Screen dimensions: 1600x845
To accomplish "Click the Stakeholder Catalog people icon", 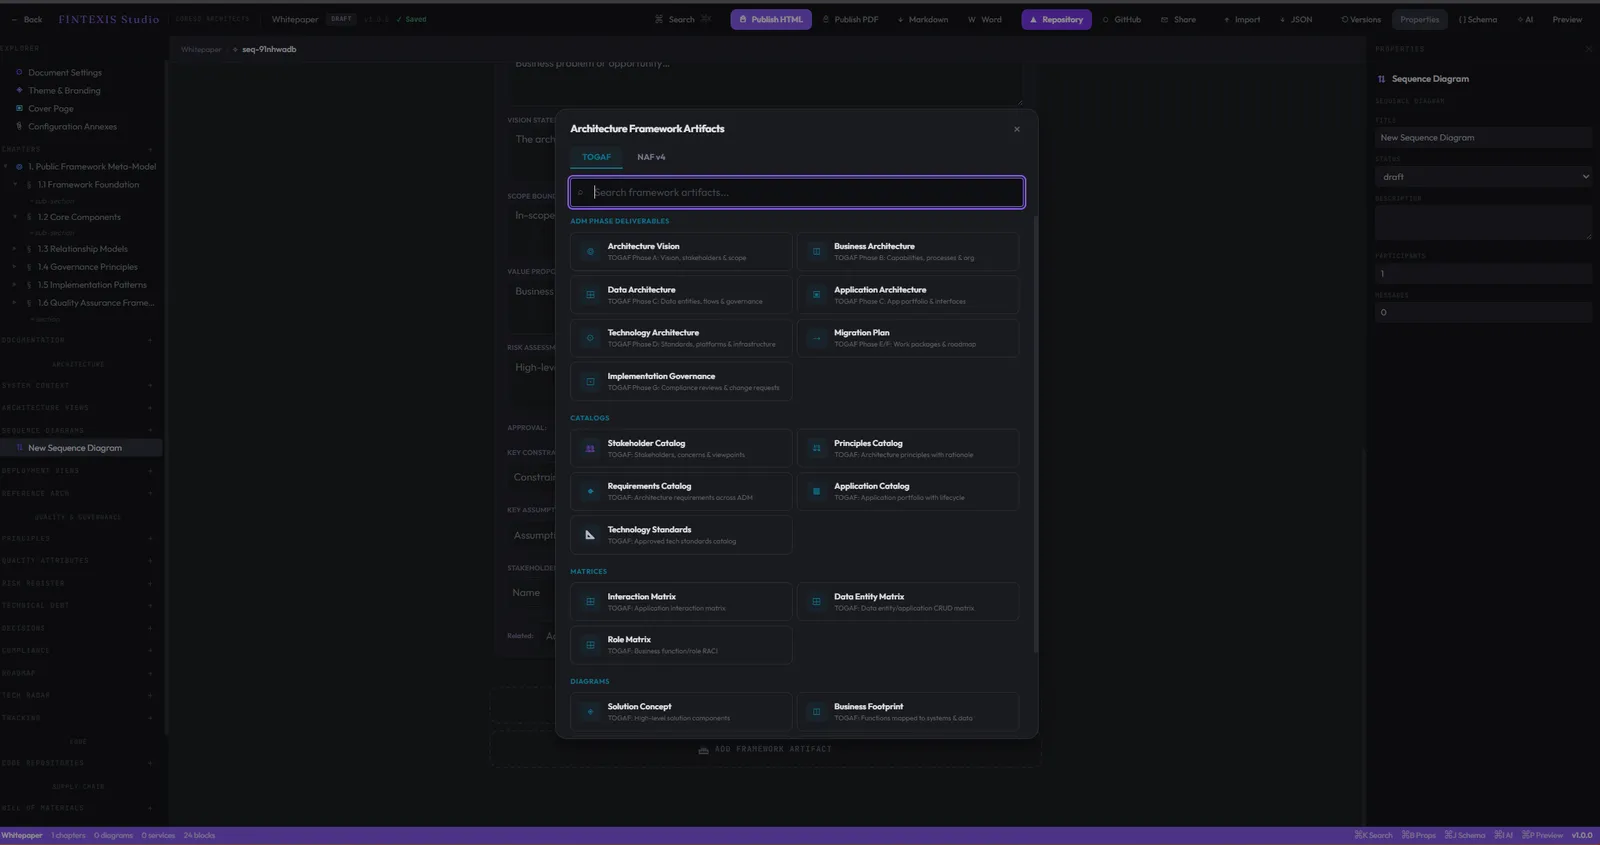I will [590, 449].
